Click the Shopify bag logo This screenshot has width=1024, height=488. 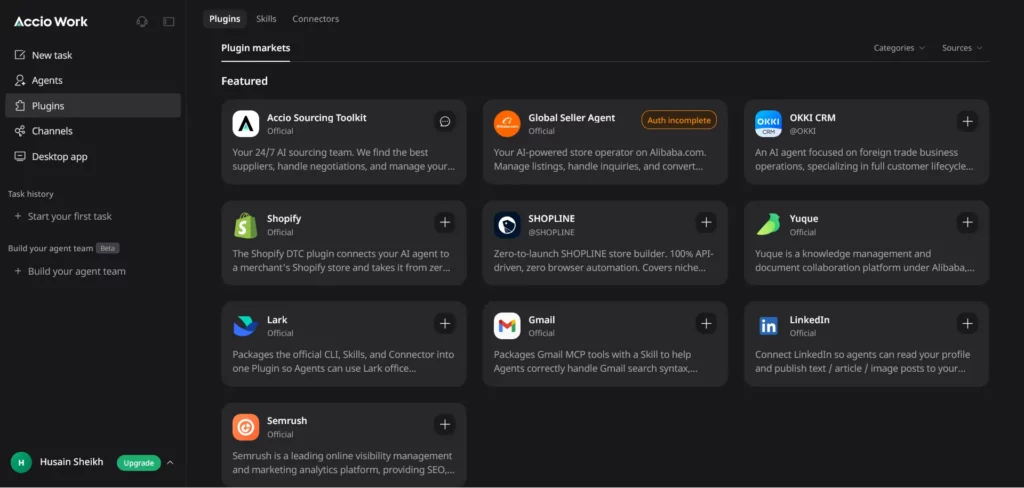point(246,225)
